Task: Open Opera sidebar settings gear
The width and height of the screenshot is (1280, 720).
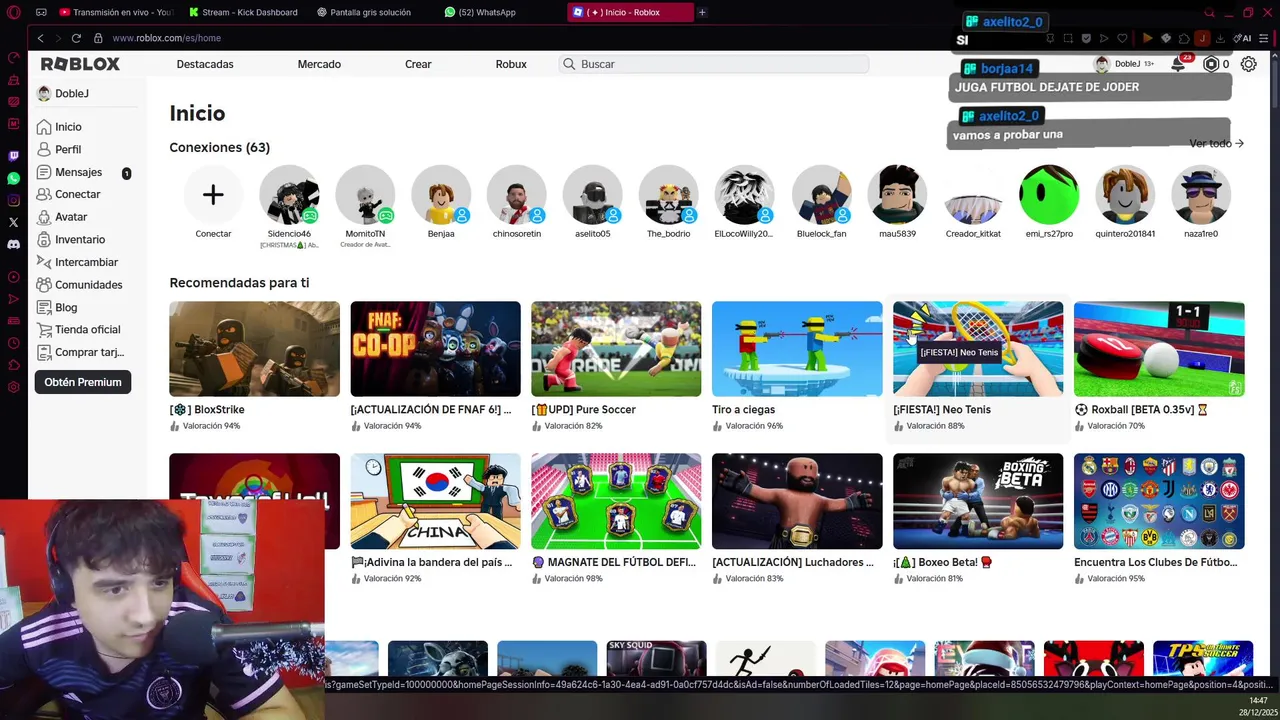Action: (13, 387)
